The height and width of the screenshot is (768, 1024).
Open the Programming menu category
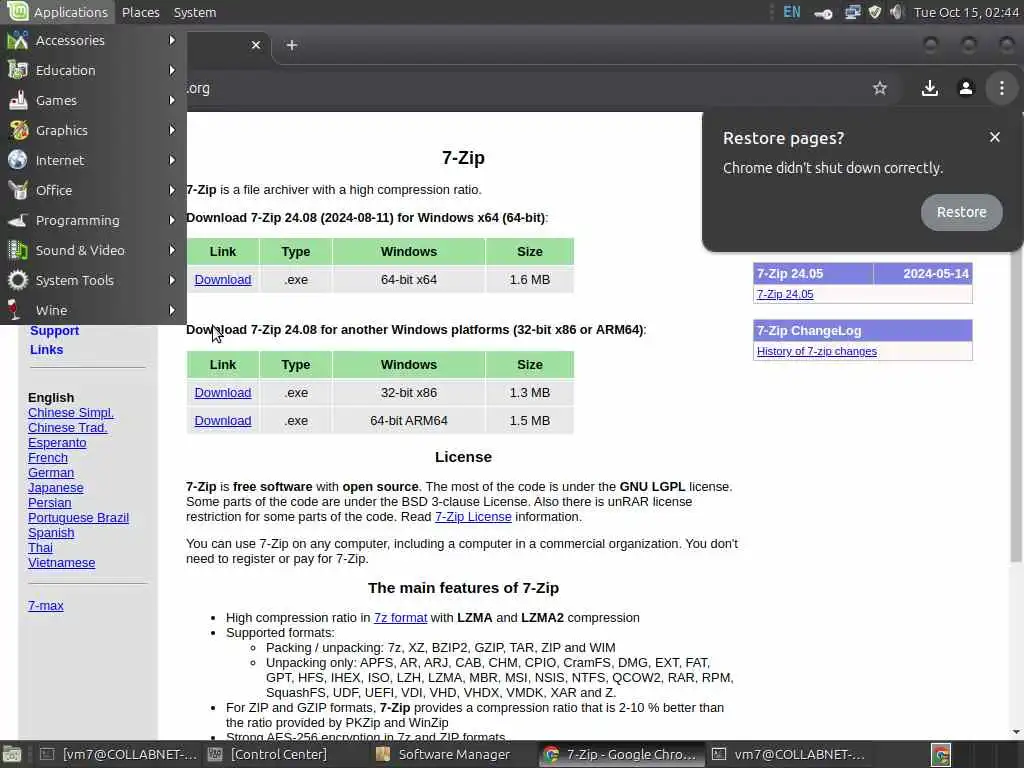[93, 221]
